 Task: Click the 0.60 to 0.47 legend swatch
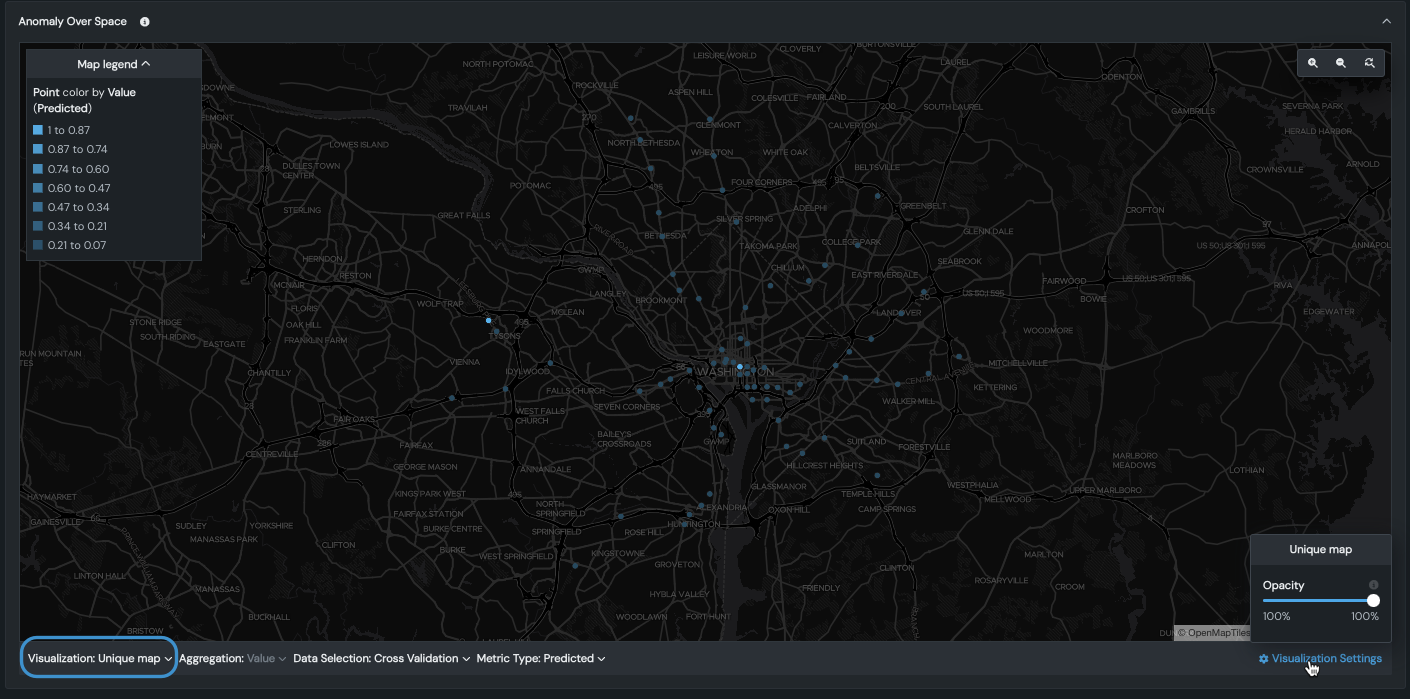[38, 188]
